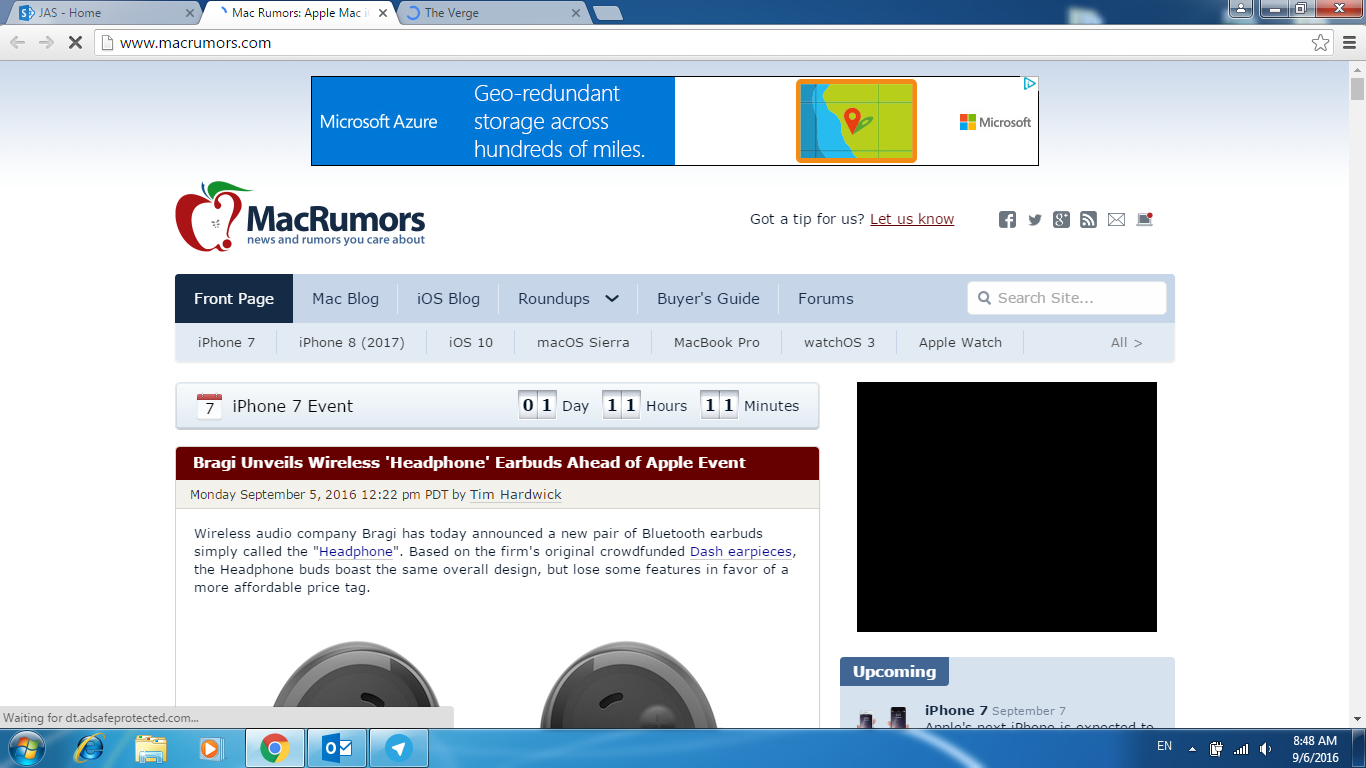Go to the Front Page section

tap(234, 298)
